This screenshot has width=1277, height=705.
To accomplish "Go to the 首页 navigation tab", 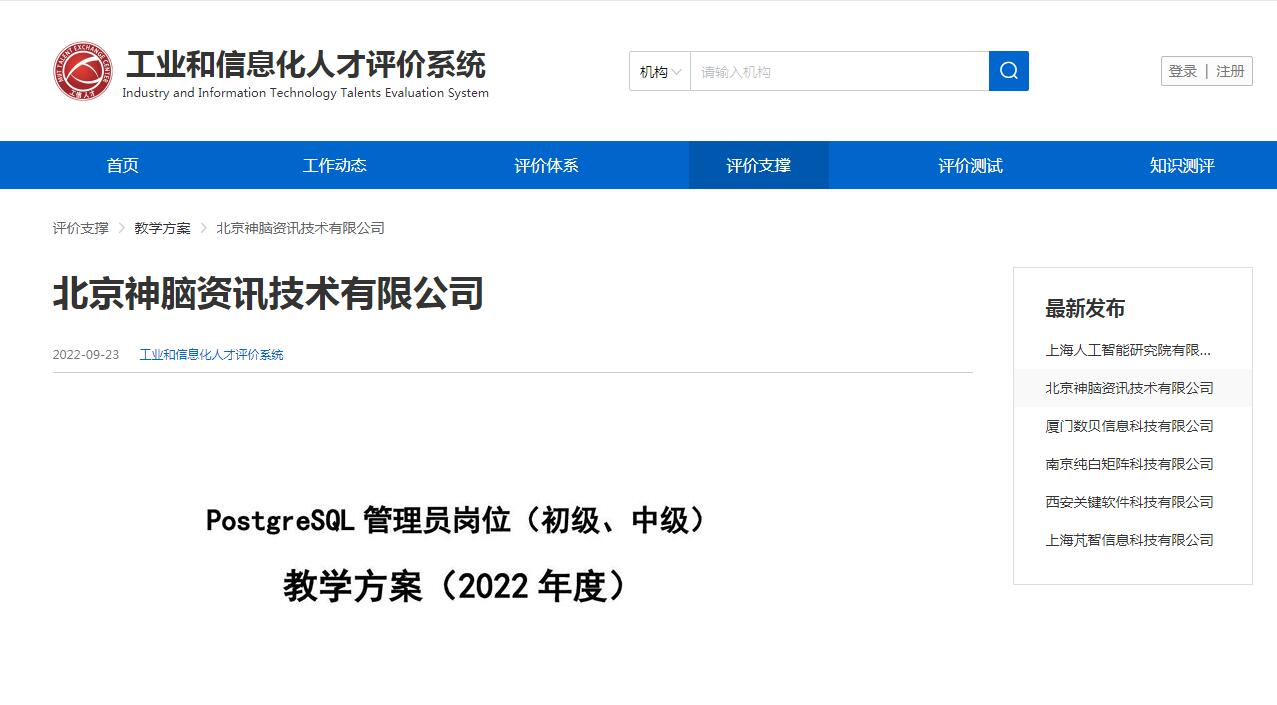I will 123,165.
